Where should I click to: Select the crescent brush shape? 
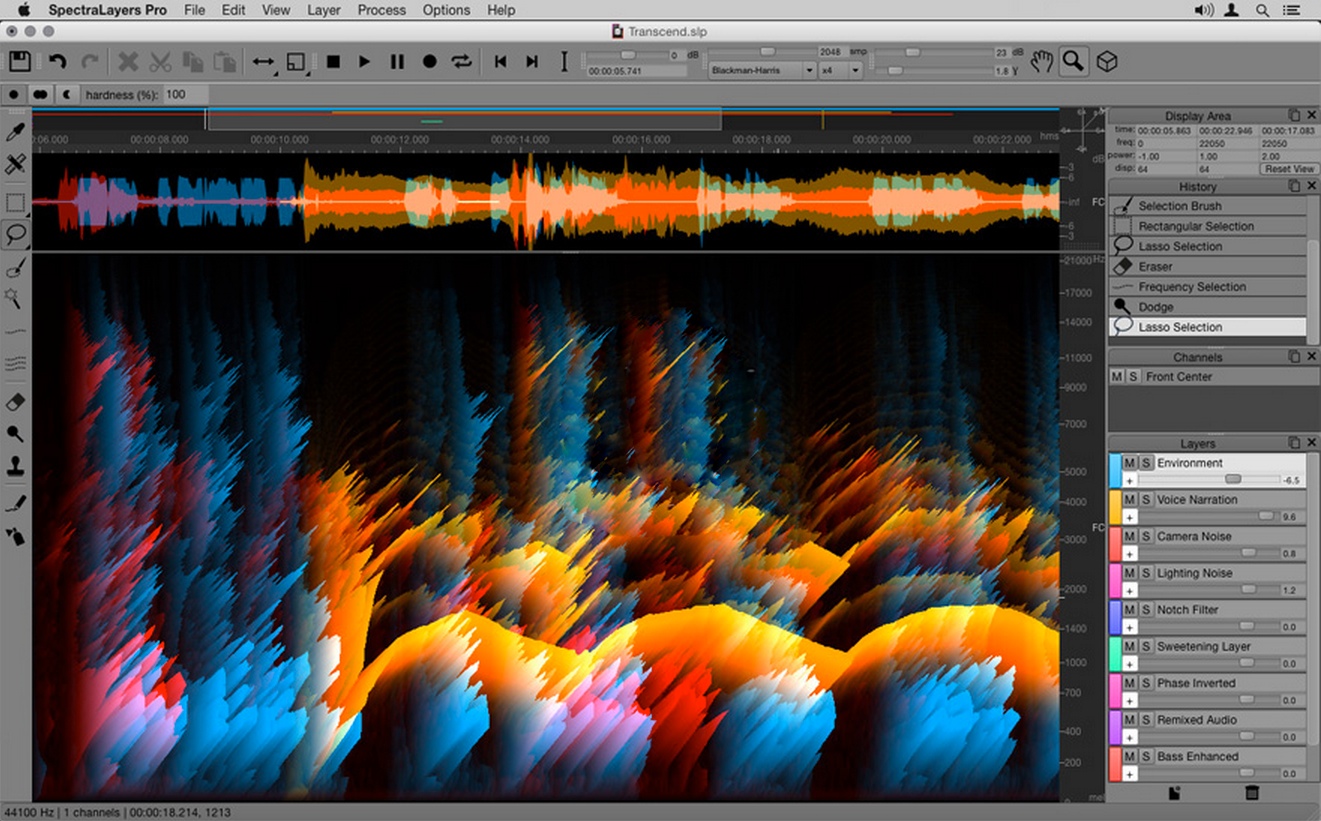67,94
